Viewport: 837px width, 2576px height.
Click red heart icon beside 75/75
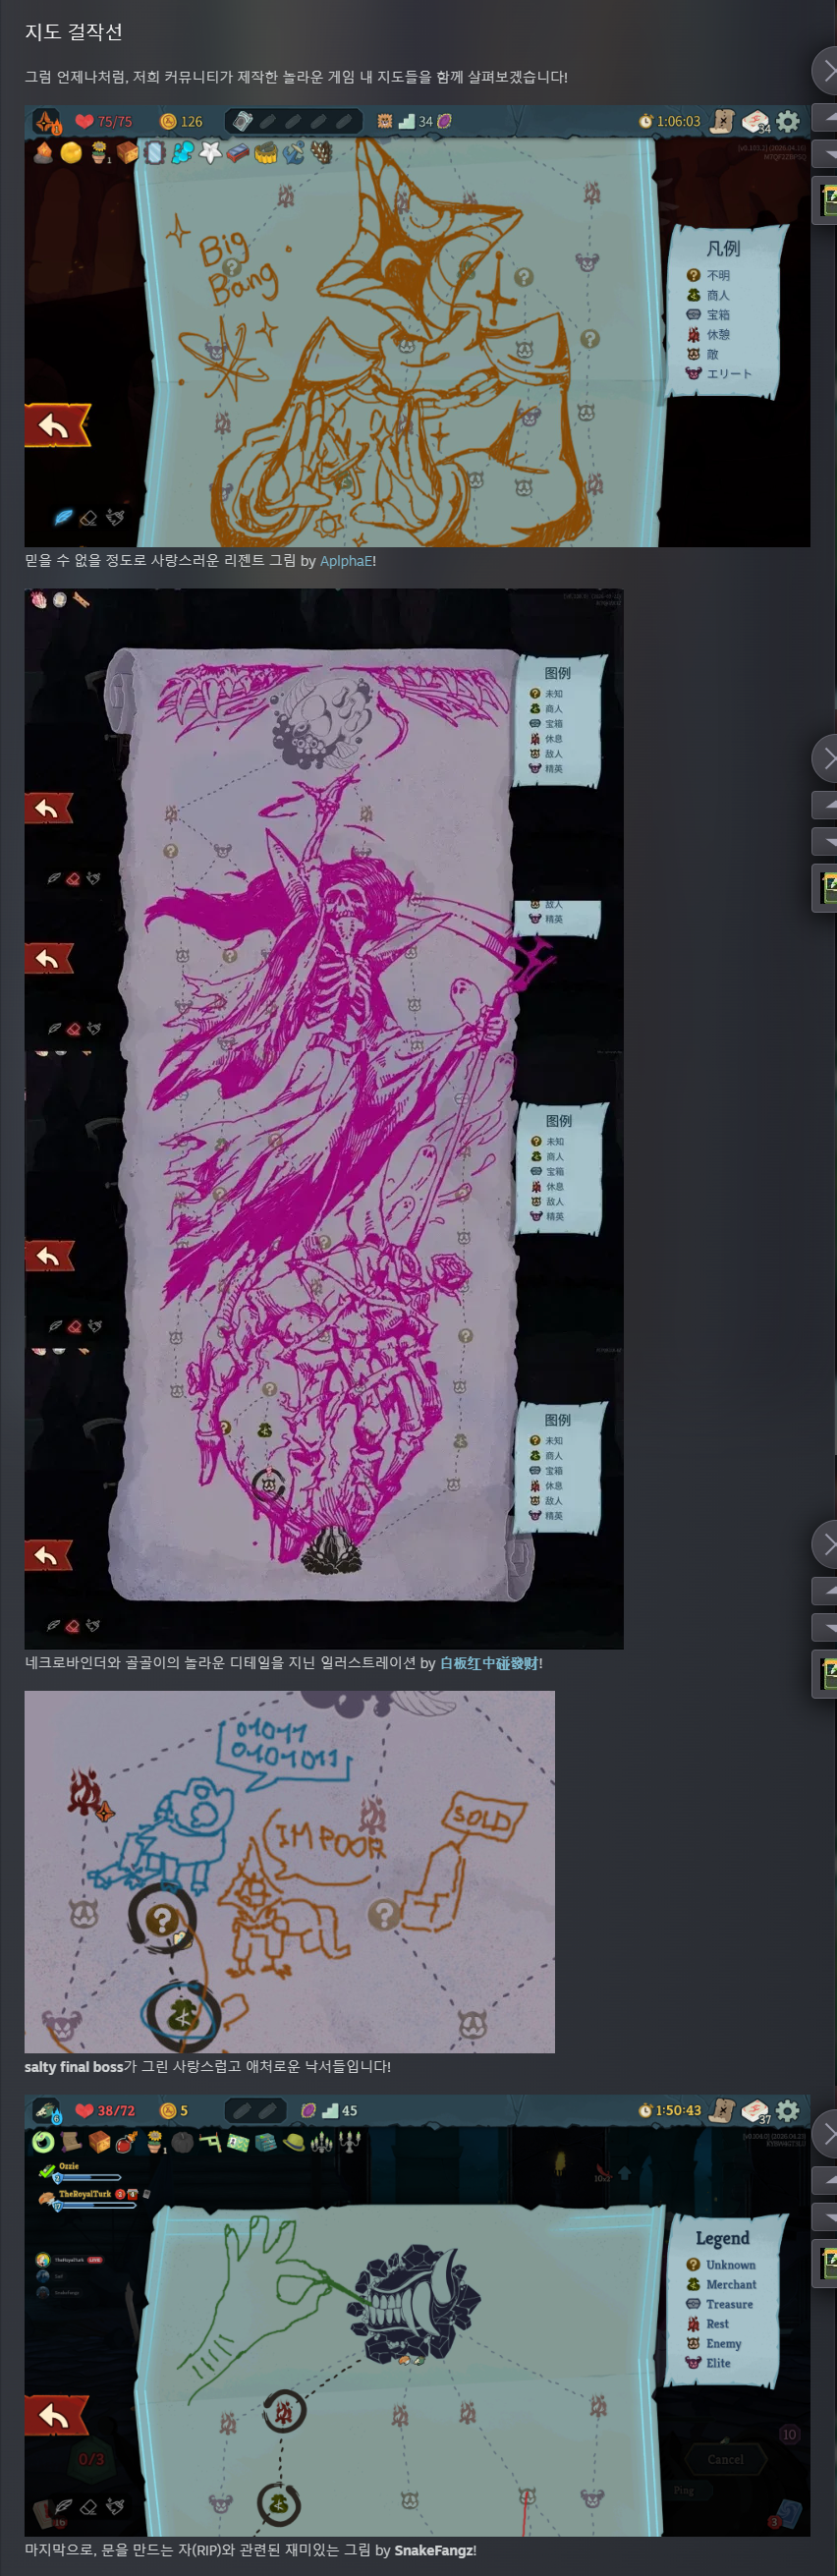tap(84, 121)
